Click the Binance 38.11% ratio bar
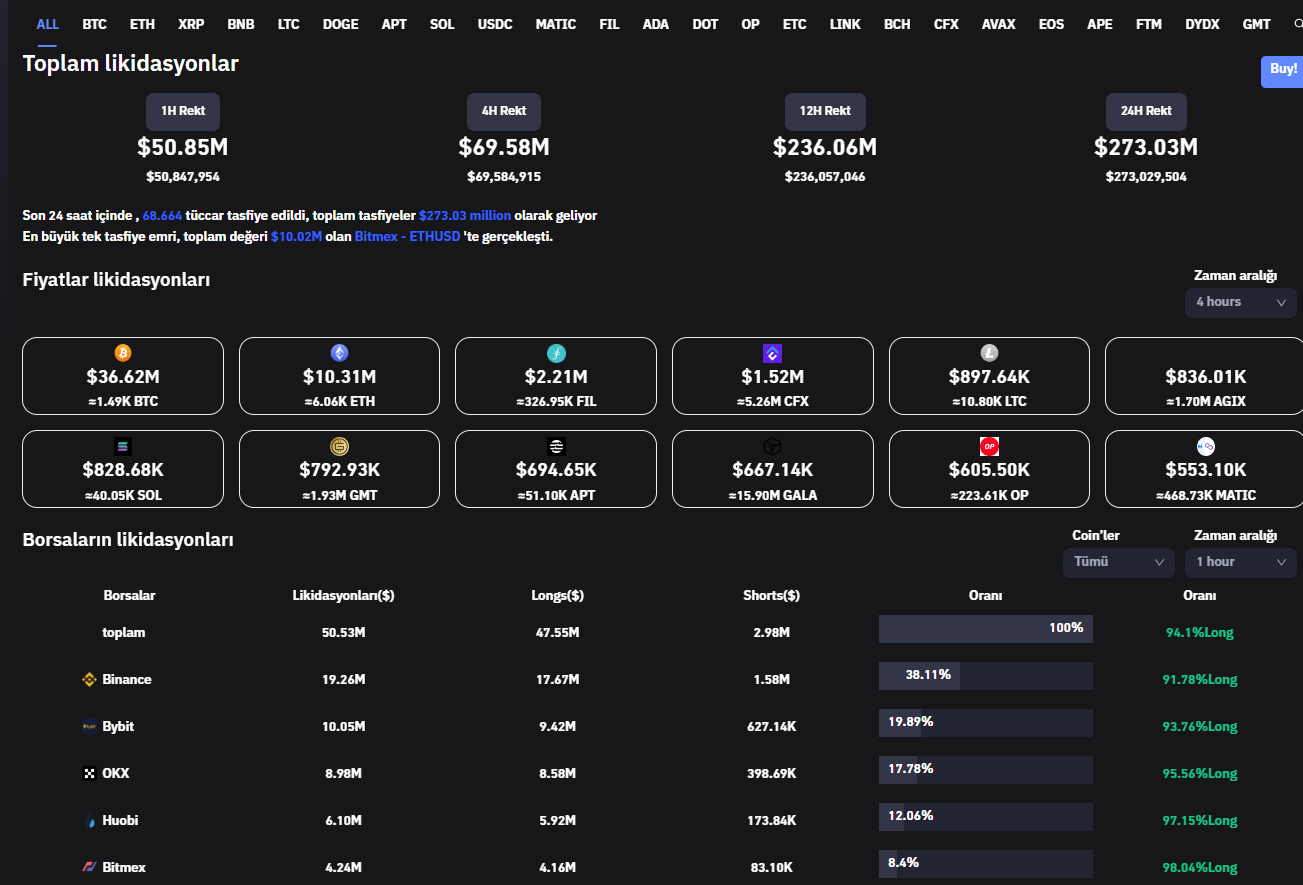Screen dimensions: 1303x885 985,676
